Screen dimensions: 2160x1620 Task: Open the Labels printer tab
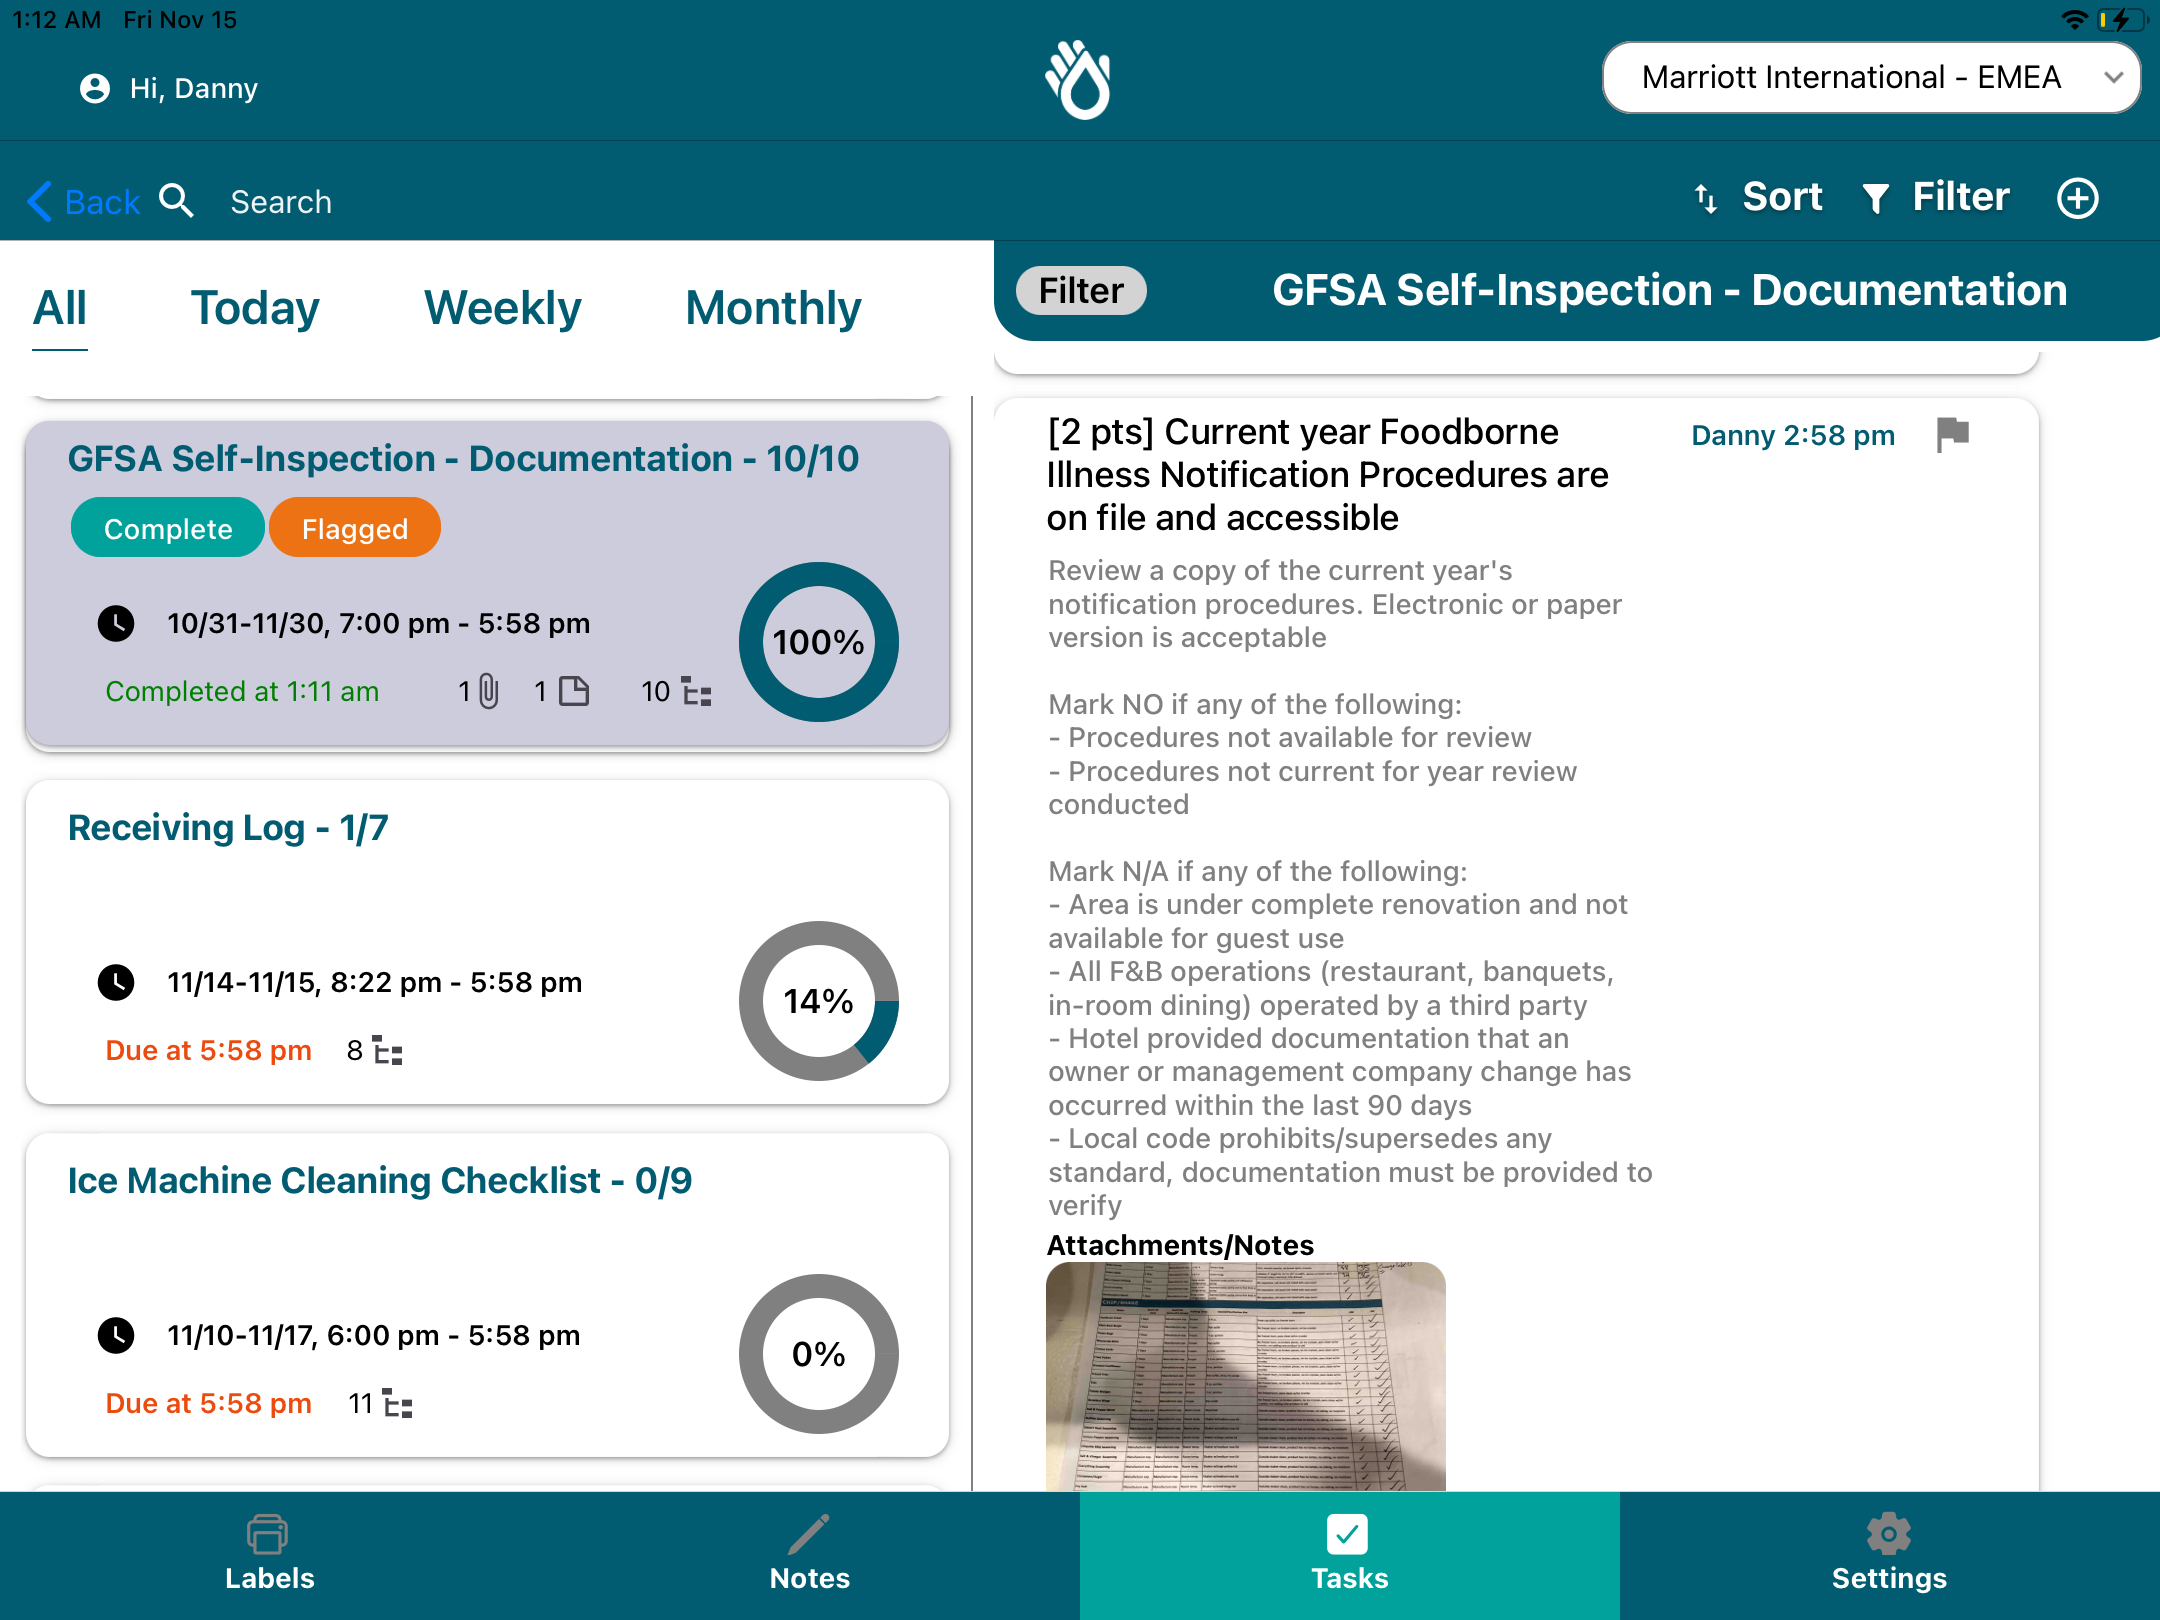tap(269, 1552)
